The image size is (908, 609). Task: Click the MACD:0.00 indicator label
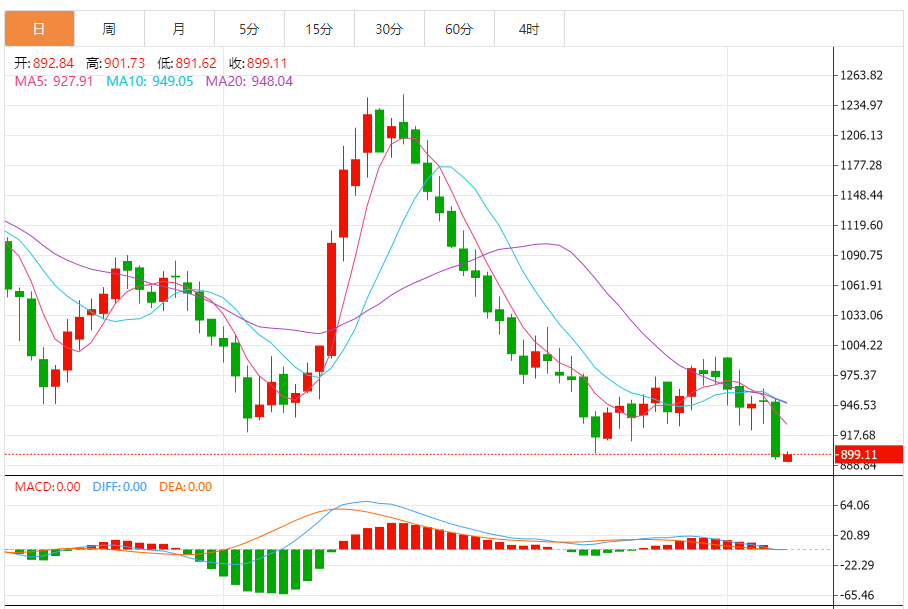click(x=47, y=487)
